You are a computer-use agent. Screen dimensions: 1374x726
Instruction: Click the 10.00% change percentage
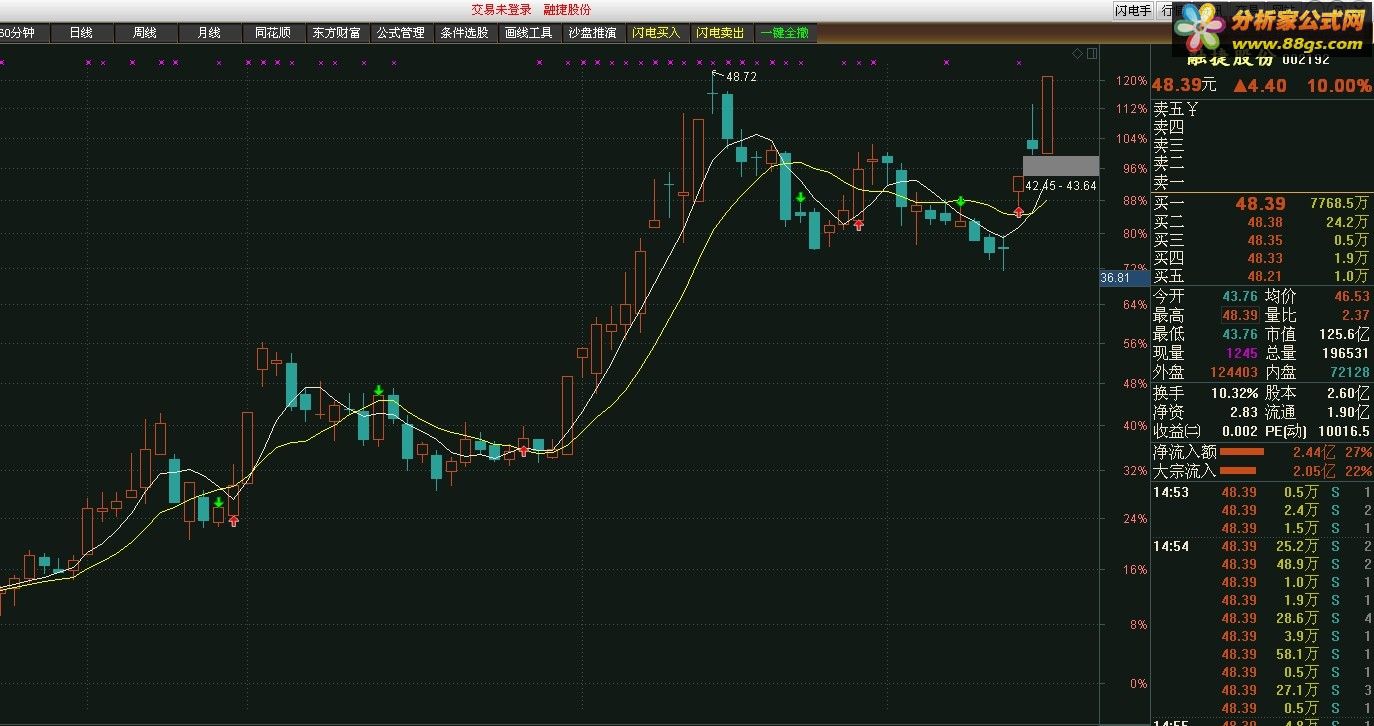(x=1339, y=86)
